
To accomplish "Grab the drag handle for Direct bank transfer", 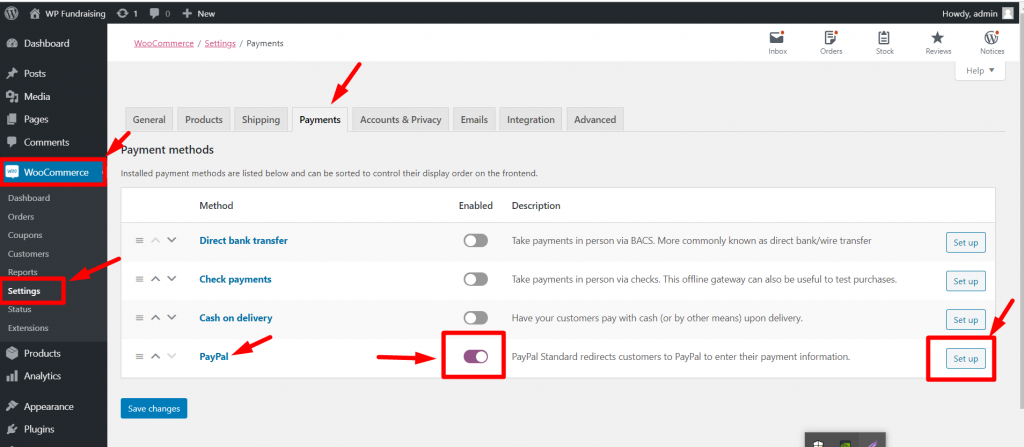I will coord(139,240).
